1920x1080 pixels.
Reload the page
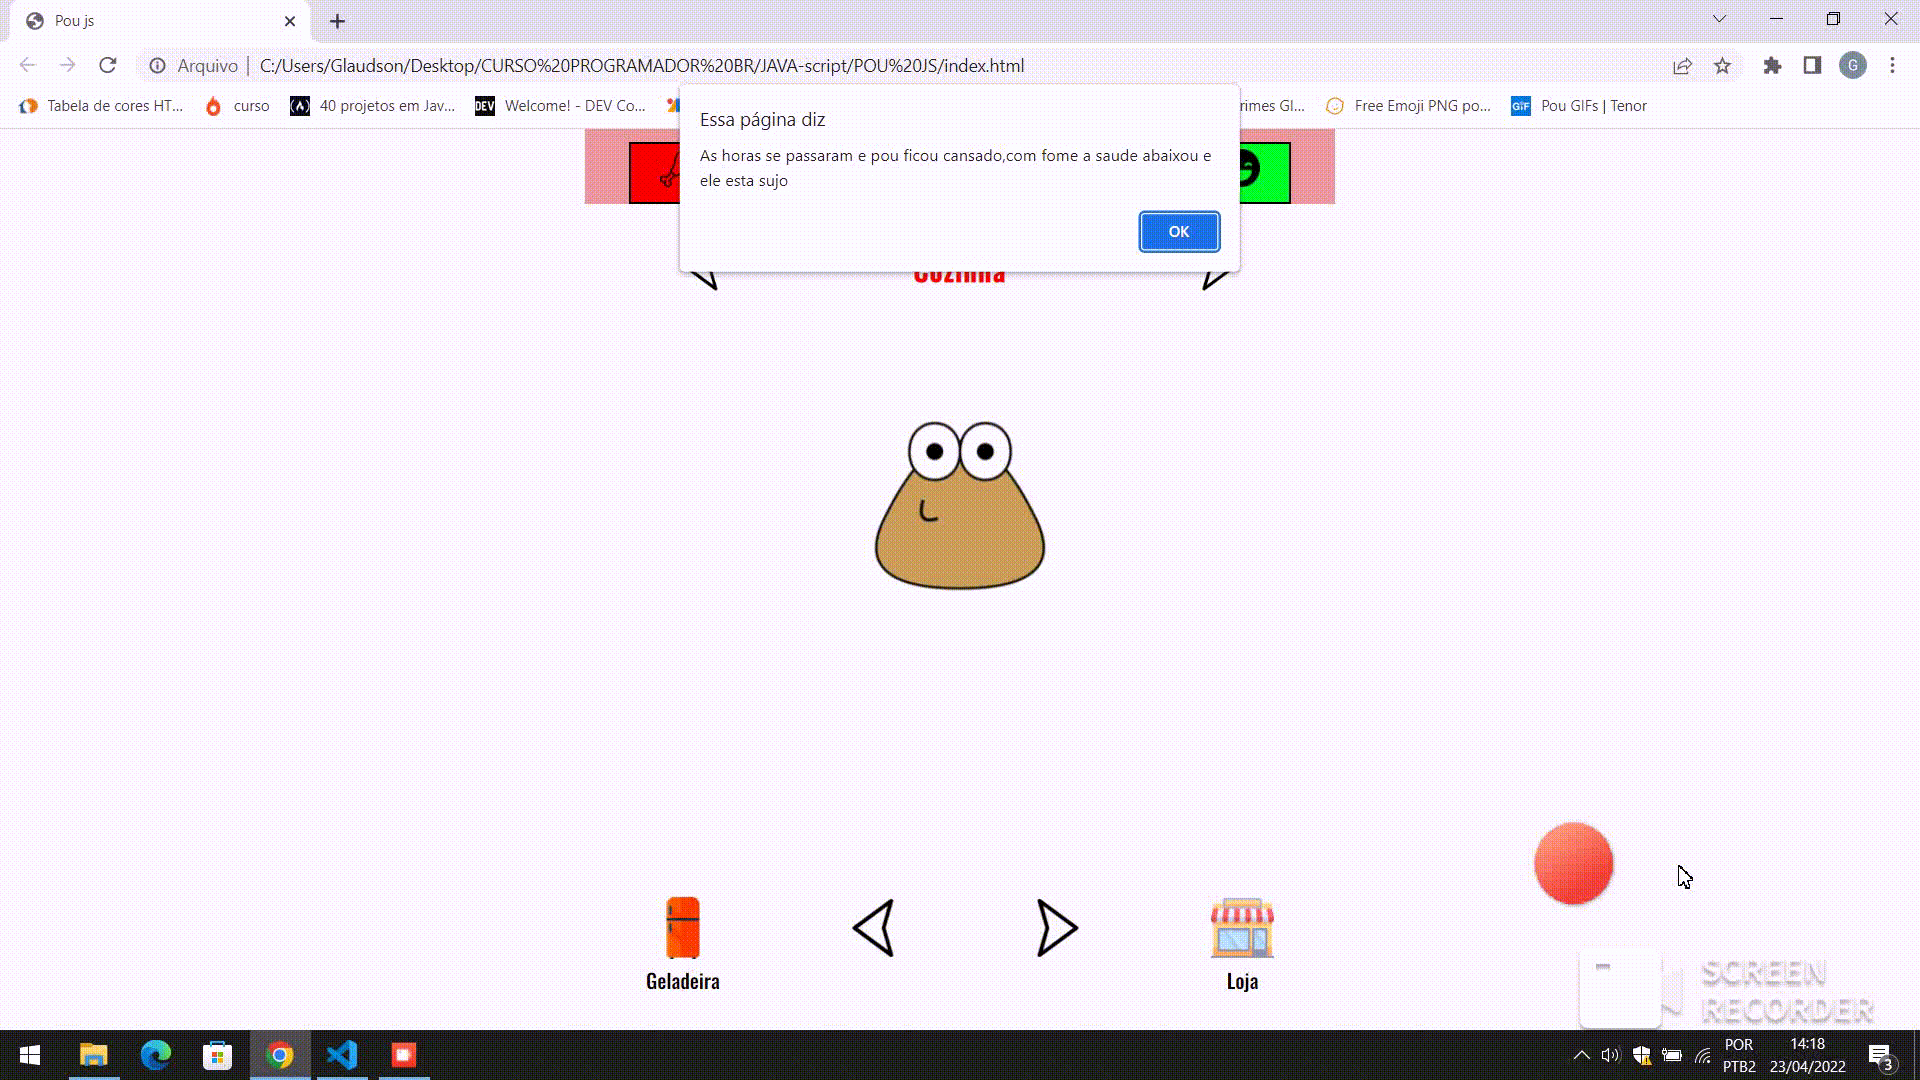(x=108, y=66)
